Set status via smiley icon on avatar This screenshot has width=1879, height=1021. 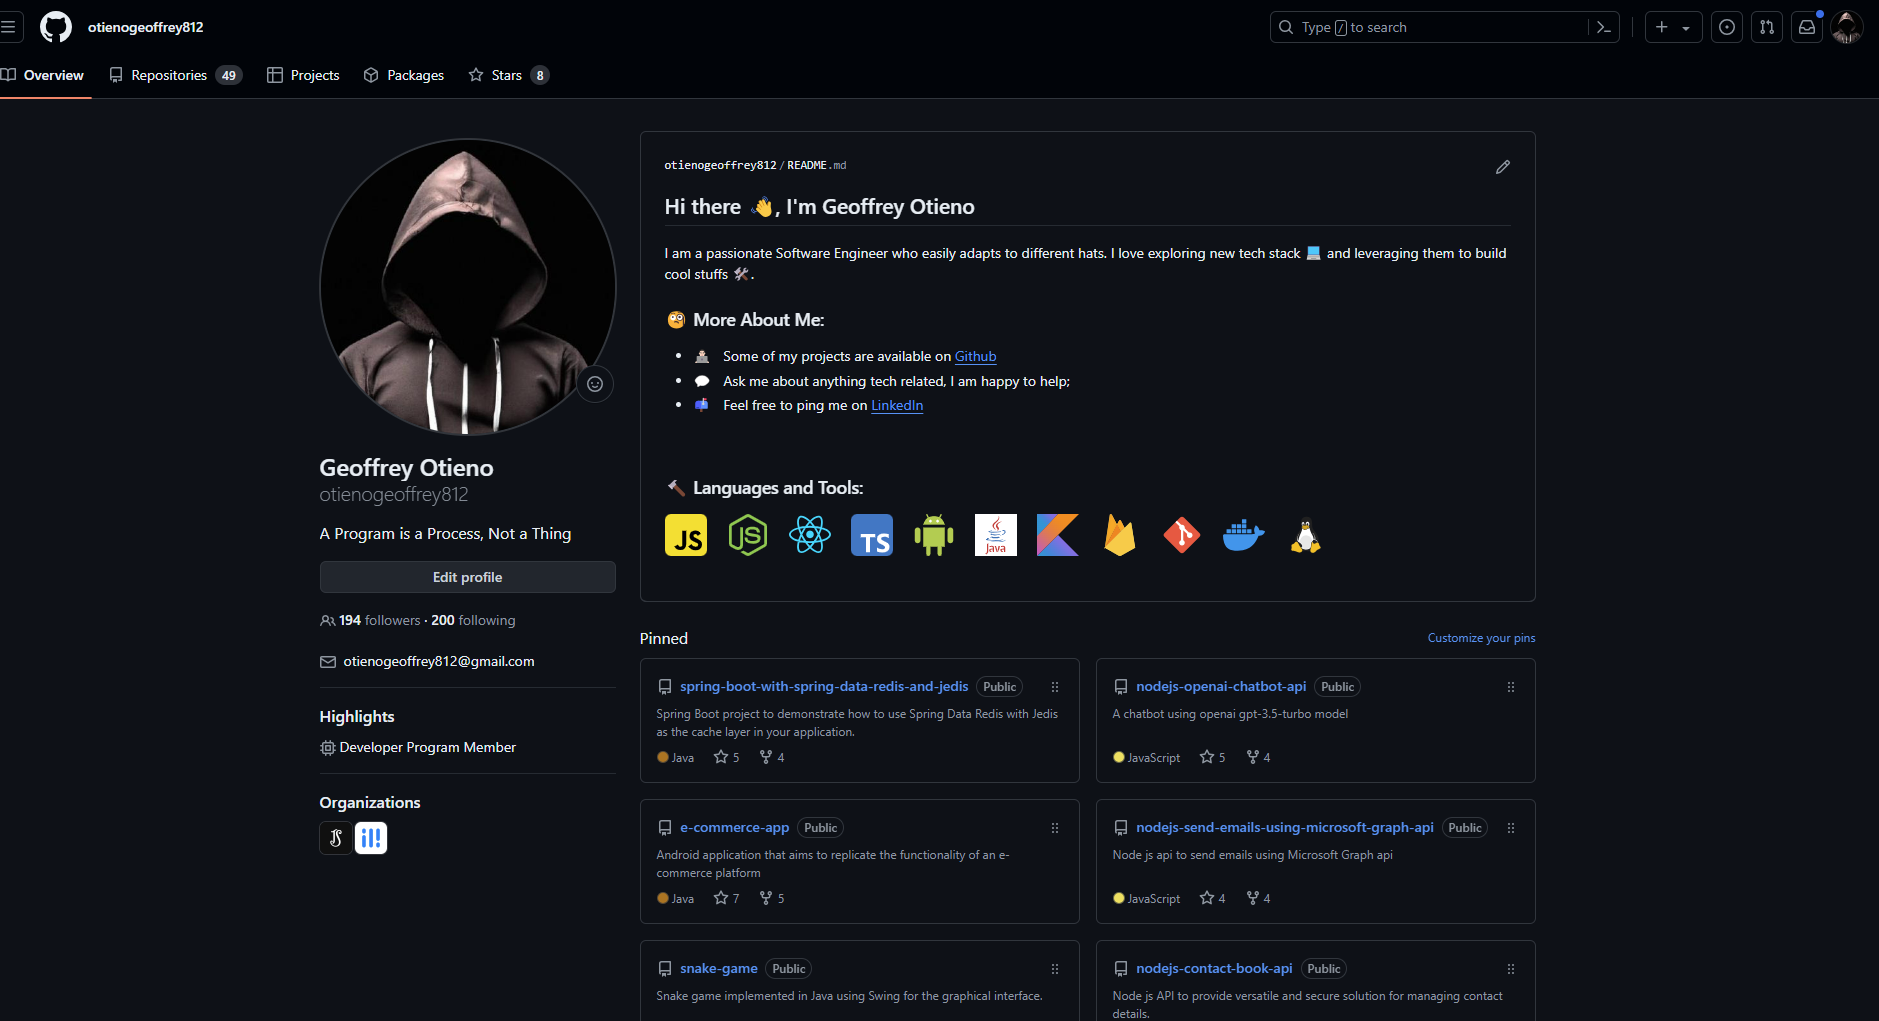(x=595, y=384)
